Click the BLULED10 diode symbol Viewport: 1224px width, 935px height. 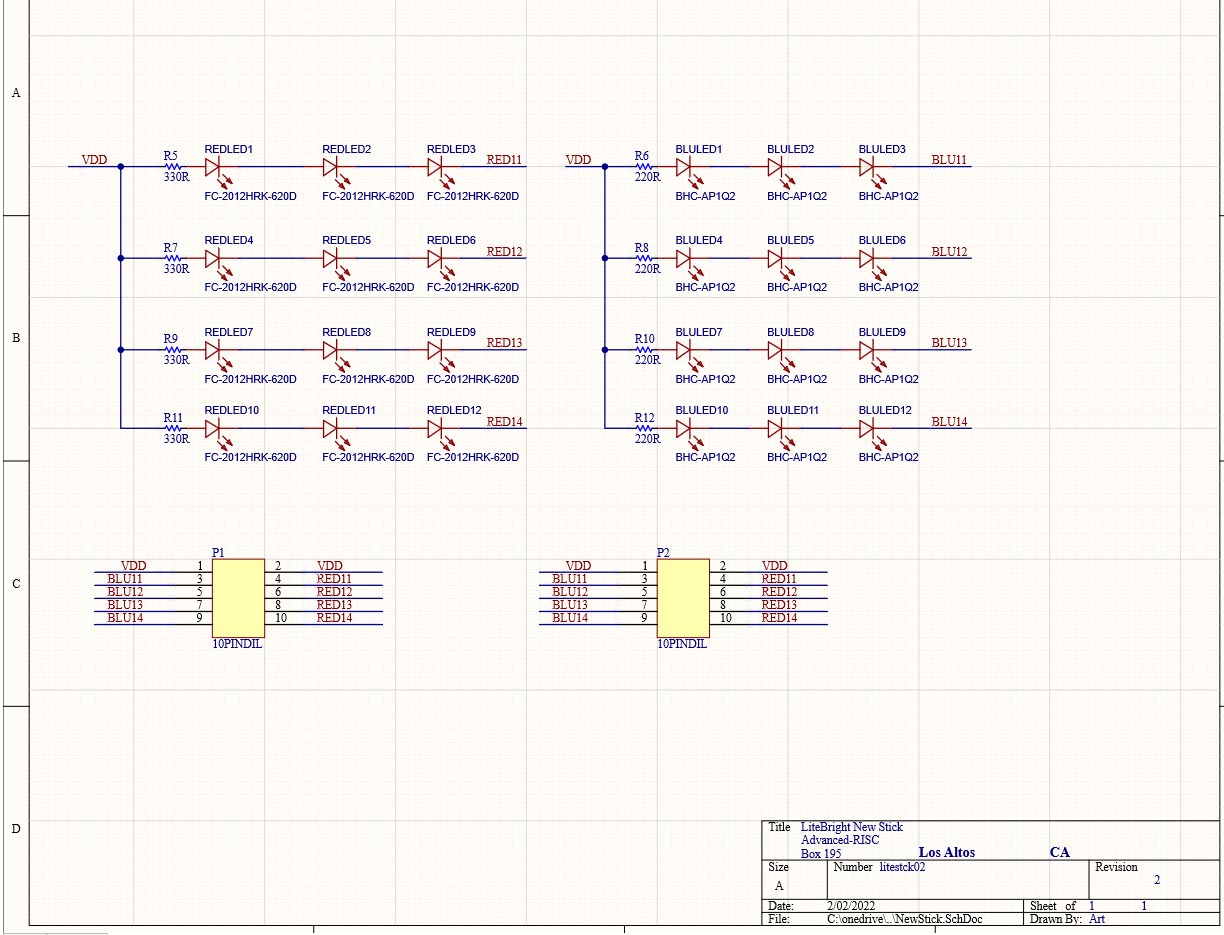[x=684, y=428]
